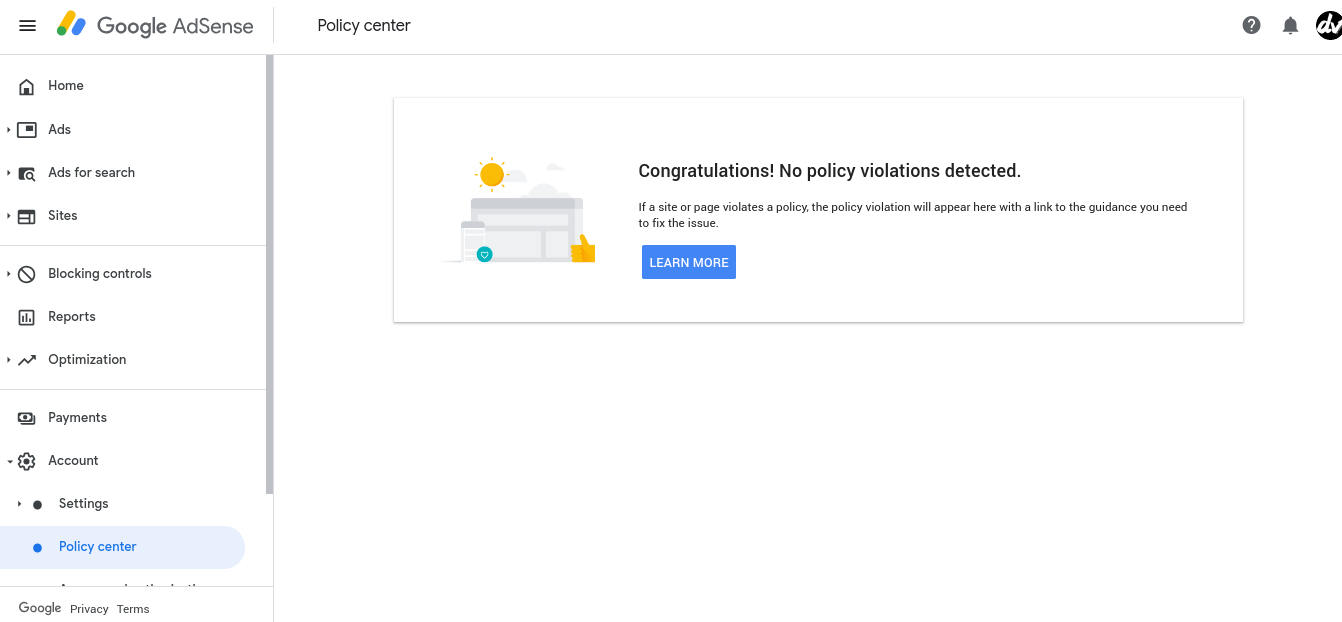The width and height of the screenshot is (1342, 622).
Task: Click the sidebar vertical scrollbar
Action: [269, 275]
